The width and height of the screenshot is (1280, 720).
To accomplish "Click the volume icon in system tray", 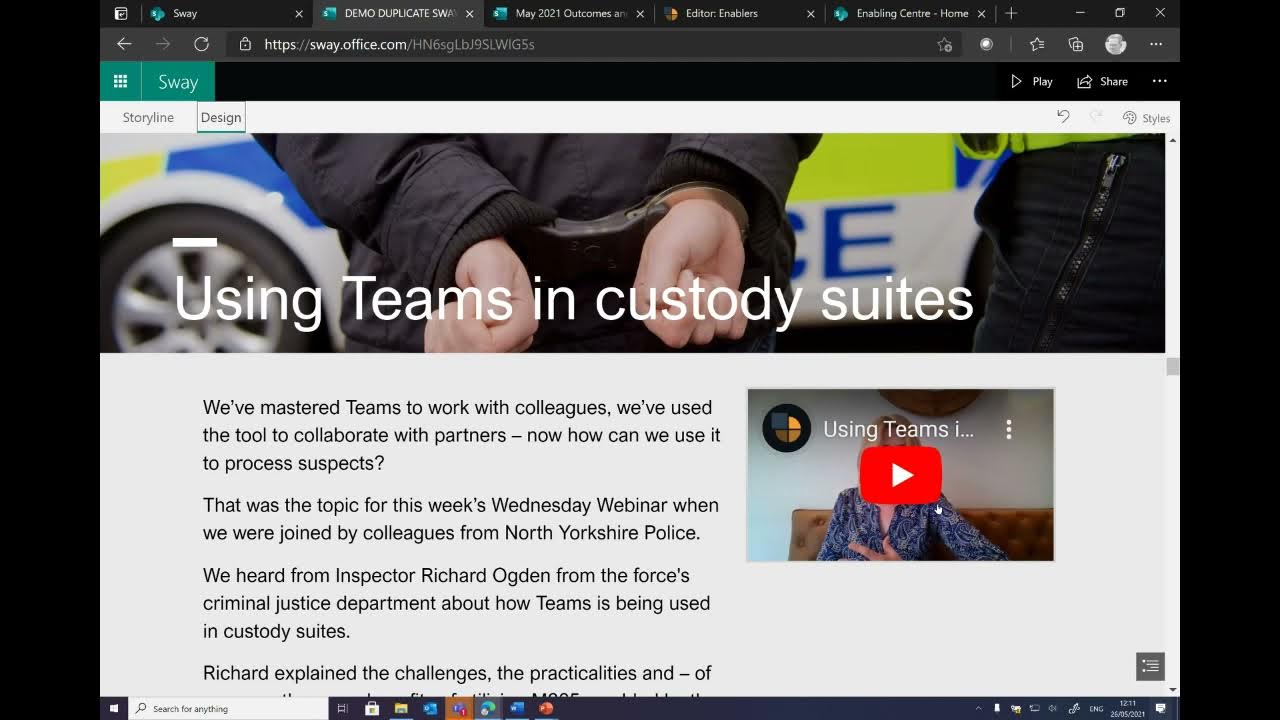I will 1052,708.
